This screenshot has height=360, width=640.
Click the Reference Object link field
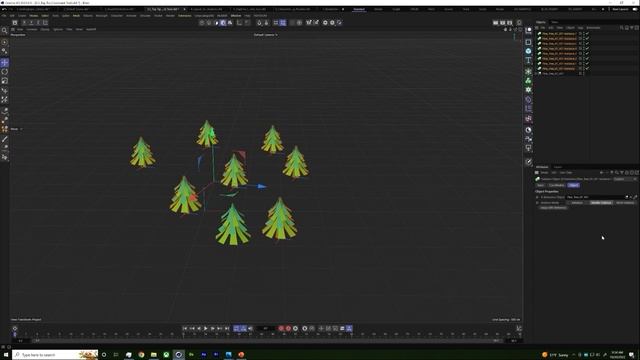(596, 197)
